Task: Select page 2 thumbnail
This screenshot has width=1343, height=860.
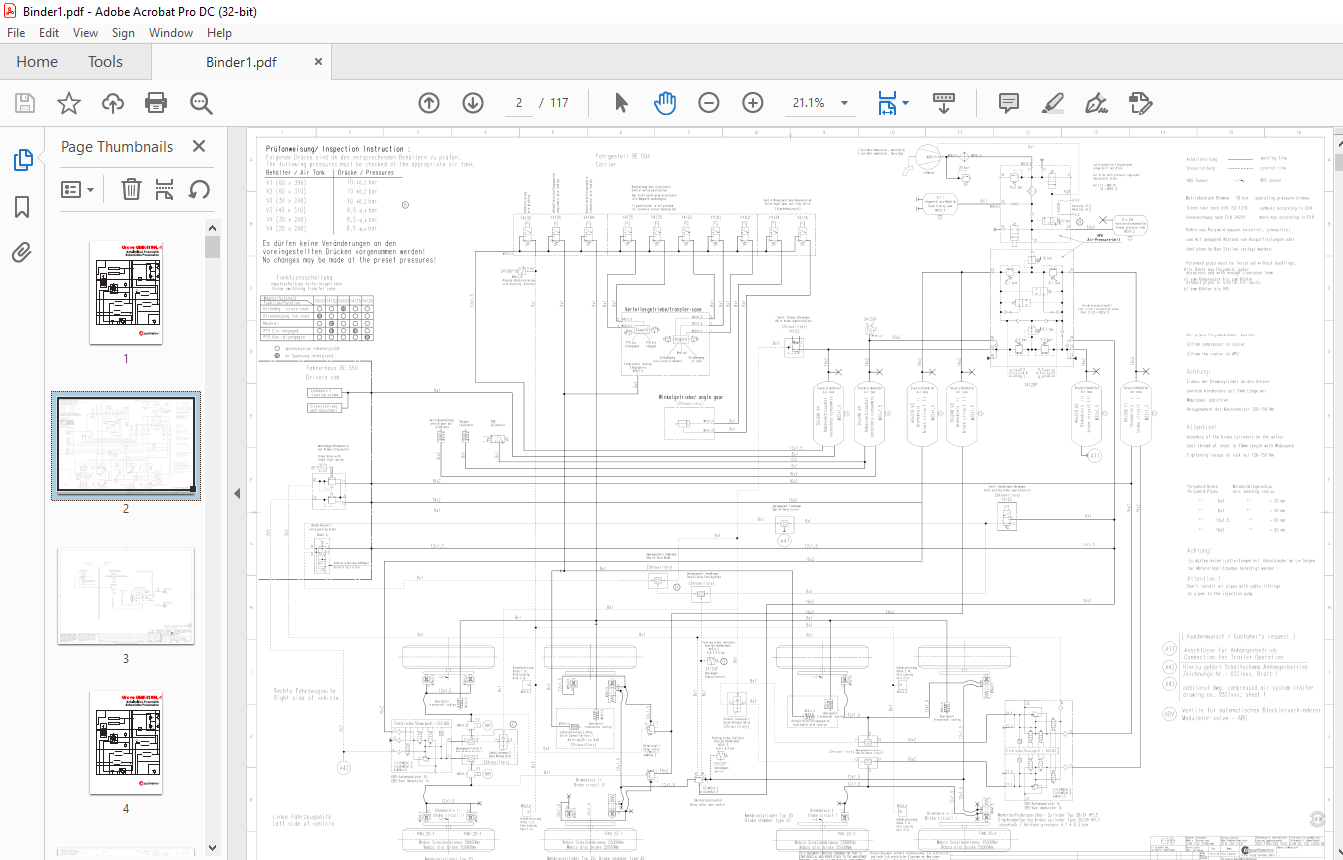Action: pyautogui.click(x=126, y=445)
